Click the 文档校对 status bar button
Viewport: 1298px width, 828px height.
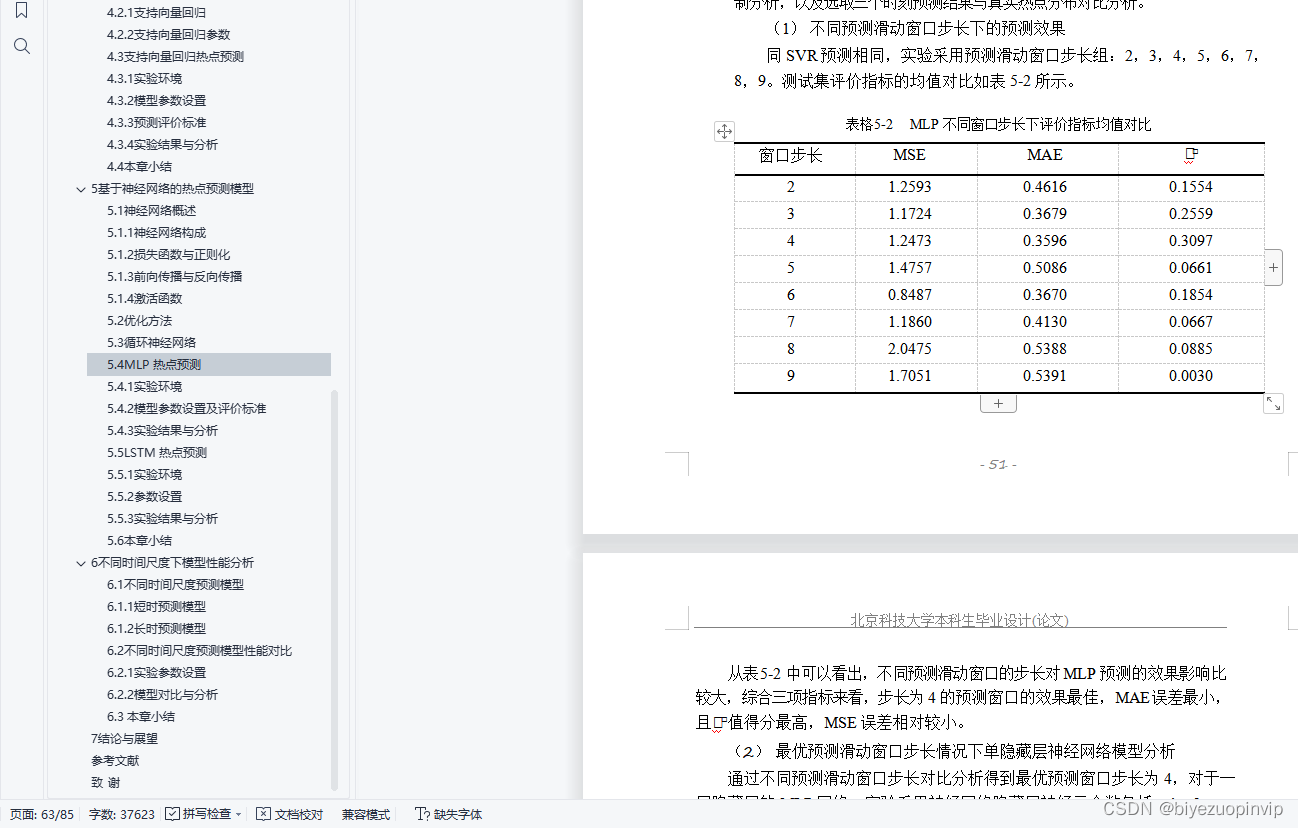(289, 814)
